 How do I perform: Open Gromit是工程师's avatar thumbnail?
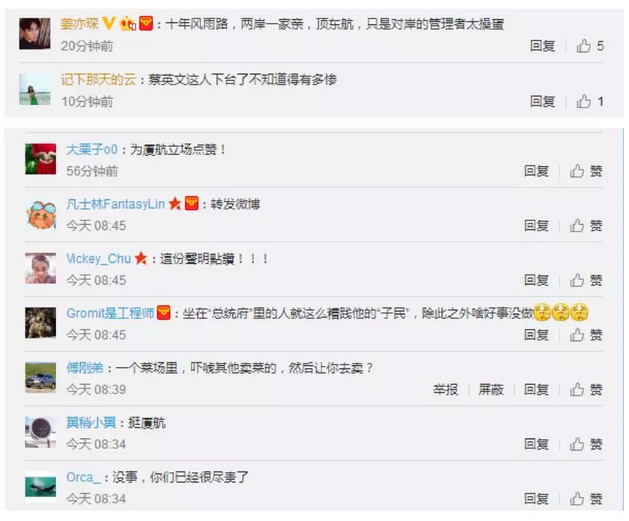coord(41,323)
